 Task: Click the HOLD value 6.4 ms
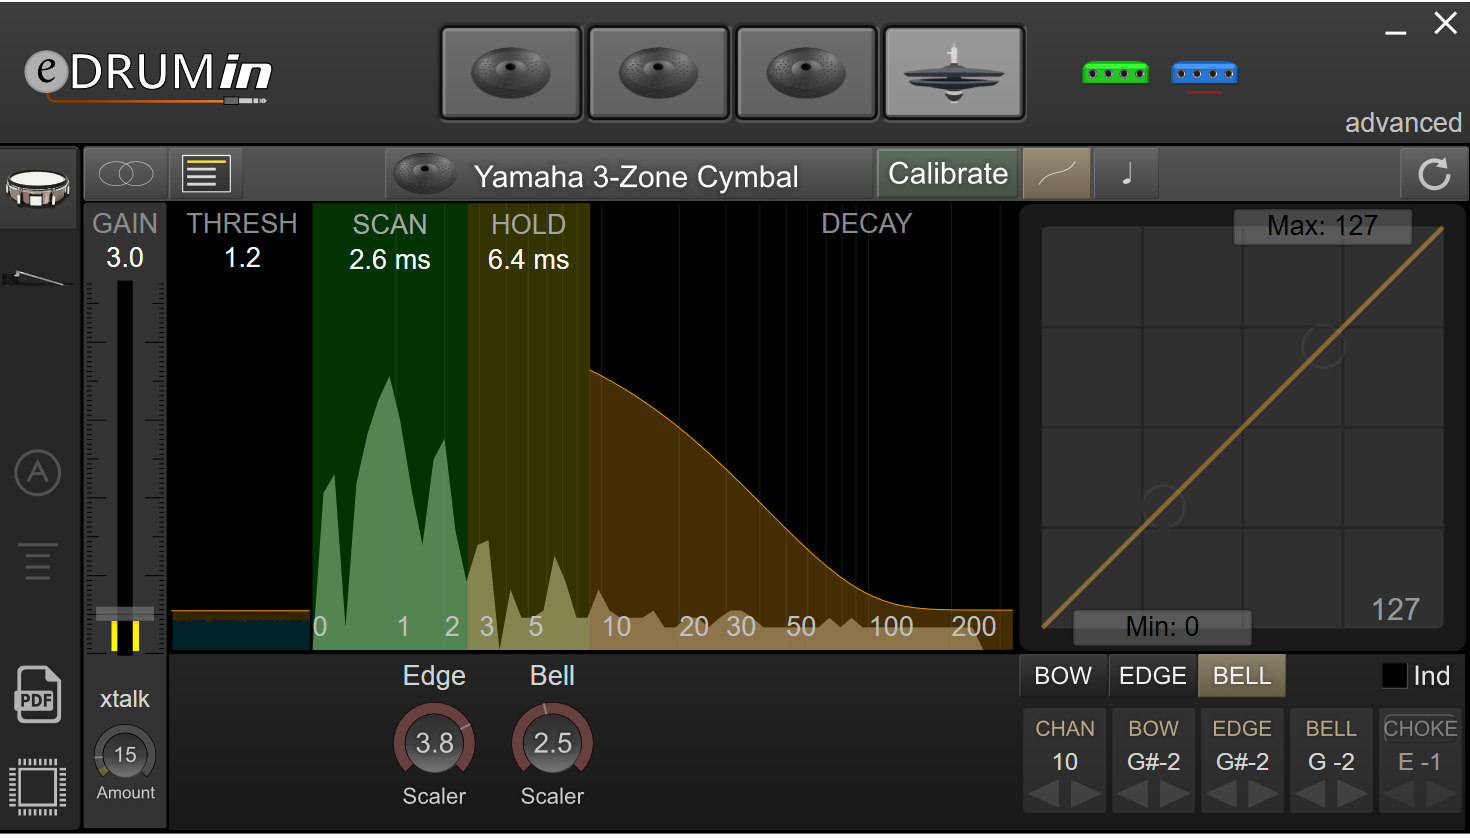[528, 260]
